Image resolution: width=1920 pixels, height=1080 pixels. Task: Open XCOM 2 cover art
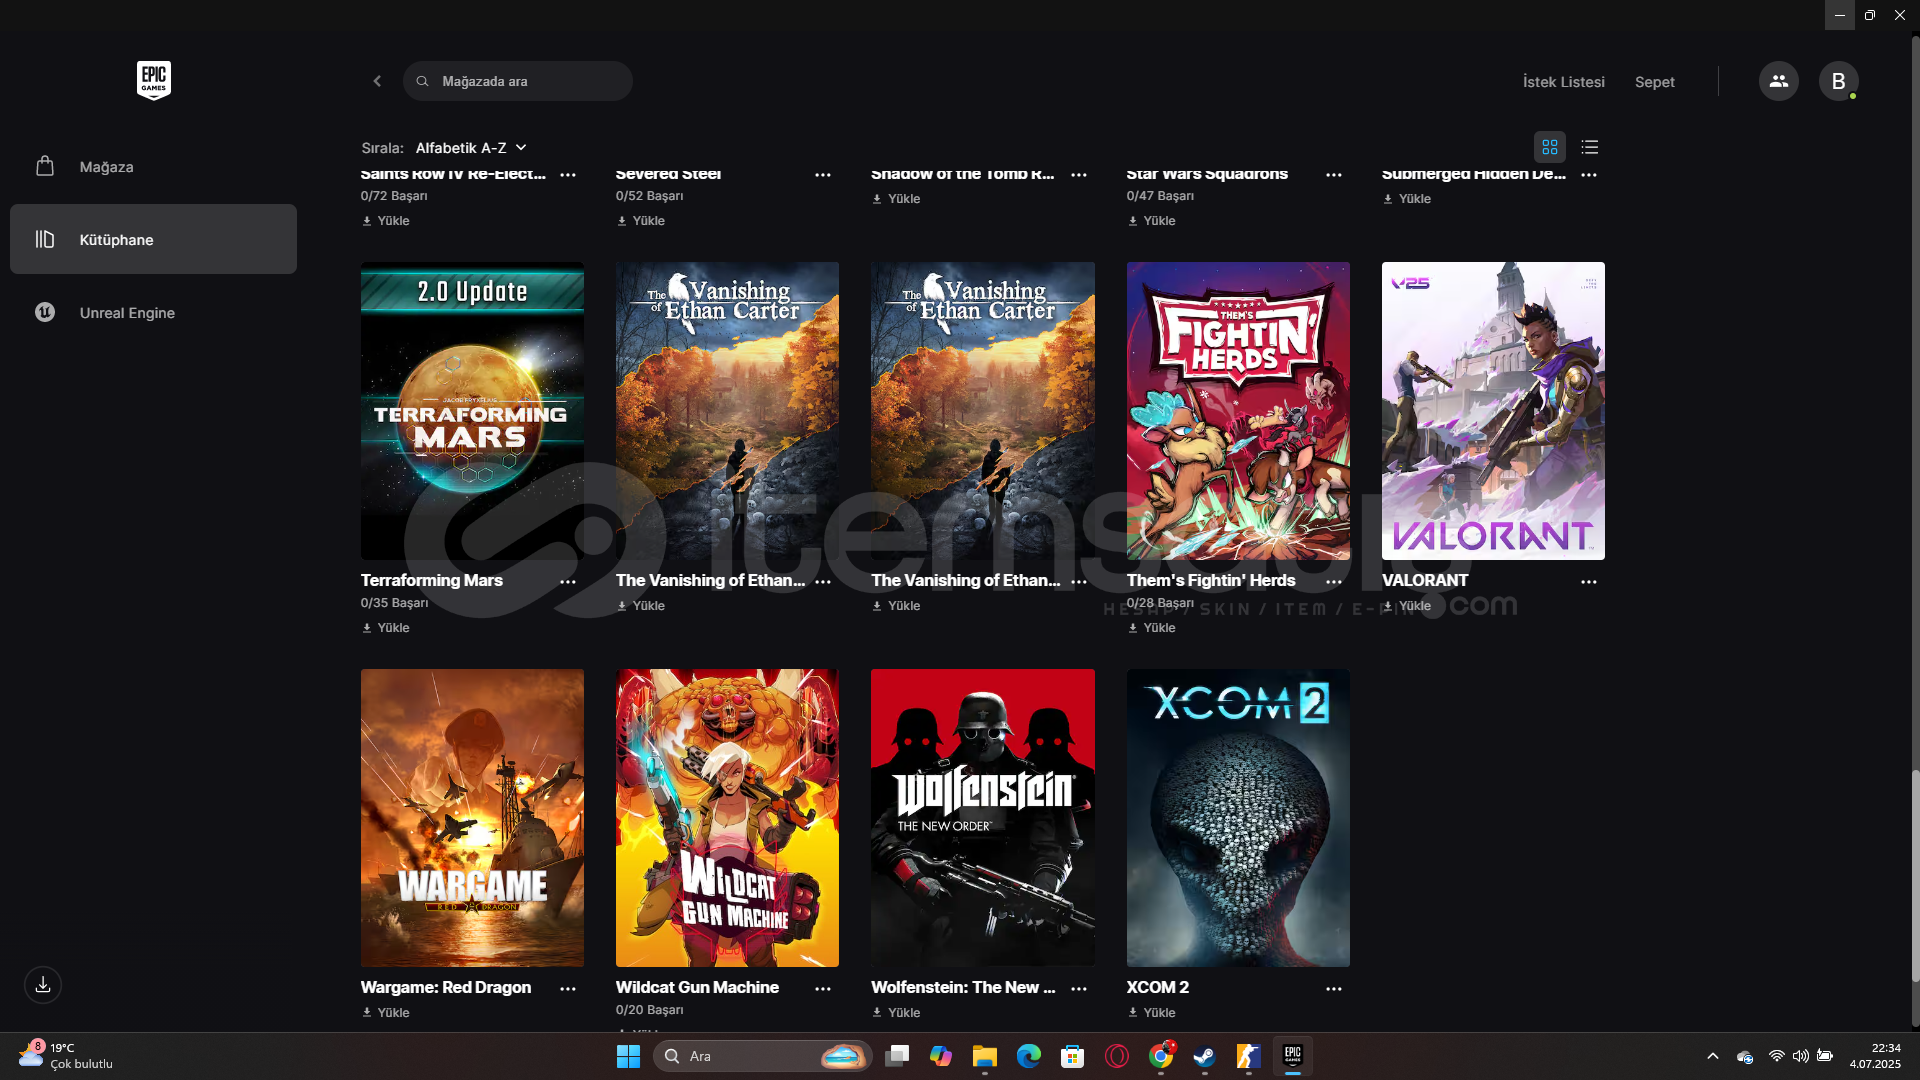[1238, 818]
